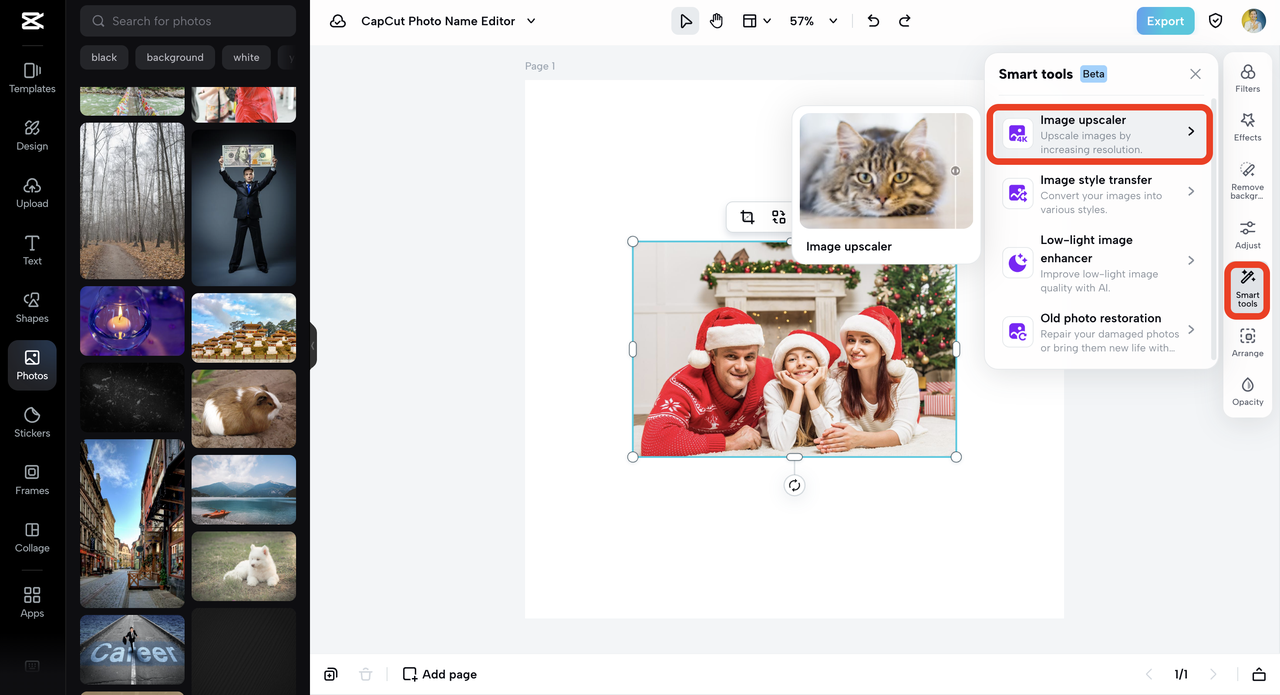Open the Filters tool

pyautogui.click(x=1248, y=78)
